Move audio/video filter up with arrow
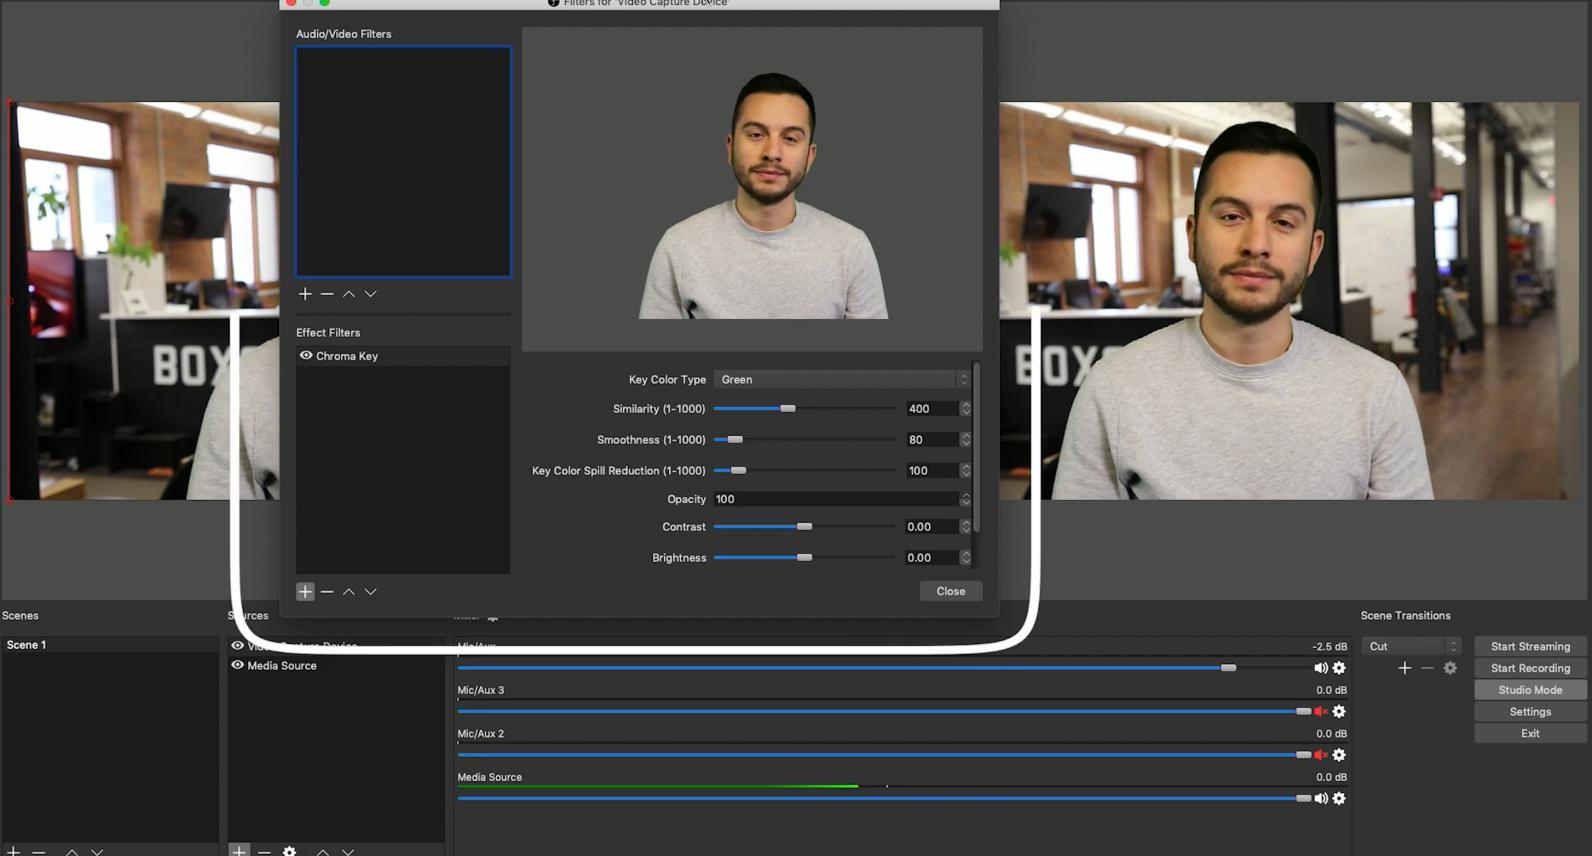Viewport: 1592px width, 856px height. click(x=349, y=294)
